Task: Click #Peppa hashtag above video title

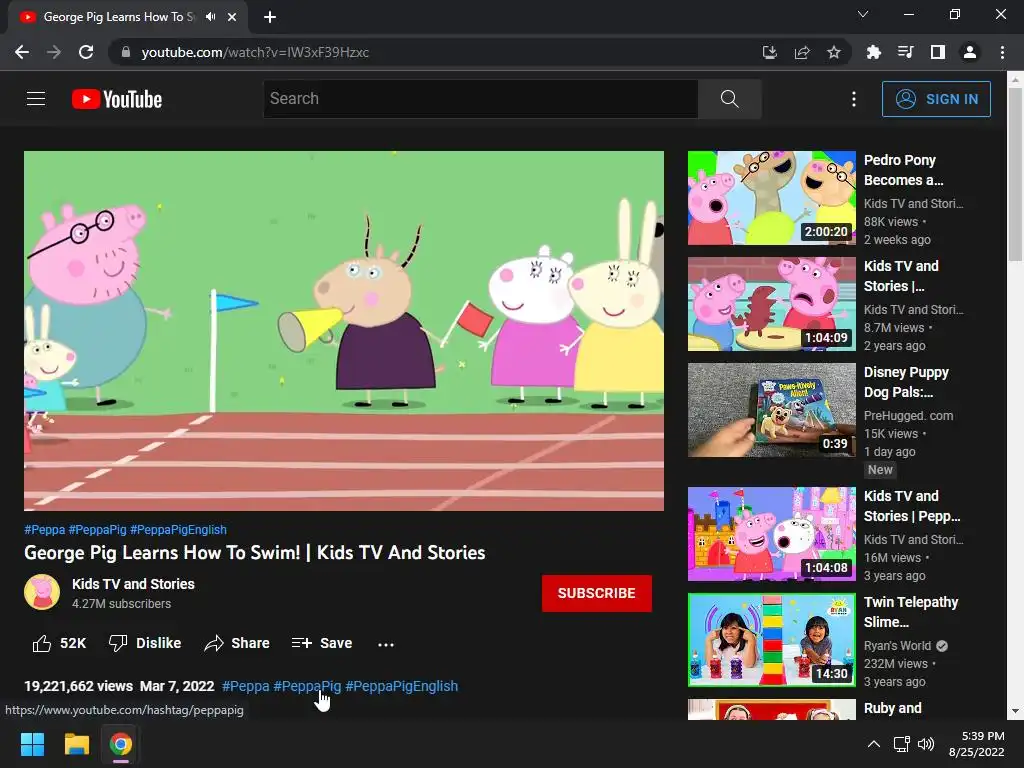Action: tap(44, 530)
